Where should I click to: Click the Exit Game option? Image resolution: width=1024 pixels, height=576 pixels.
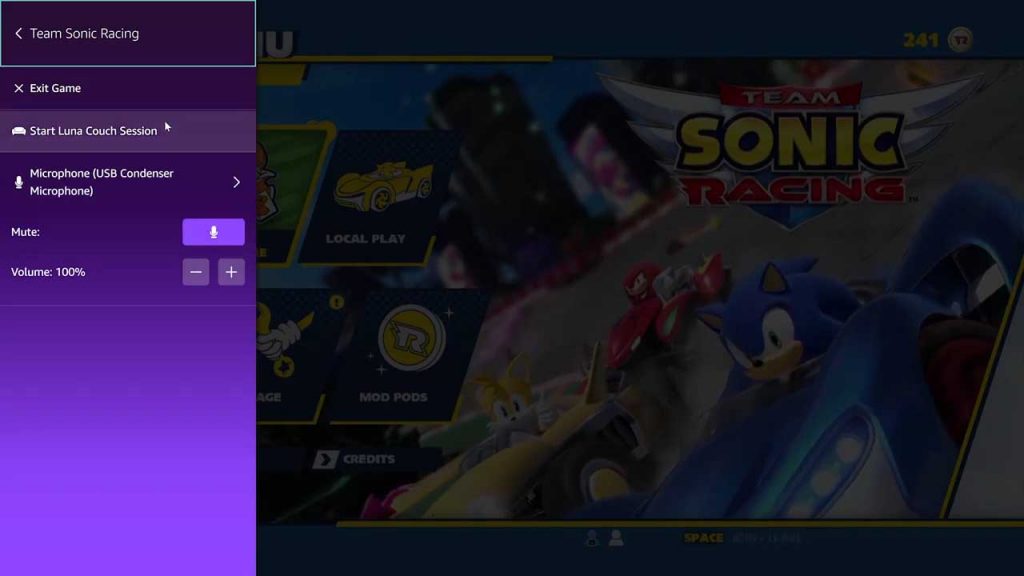point(128,88)
